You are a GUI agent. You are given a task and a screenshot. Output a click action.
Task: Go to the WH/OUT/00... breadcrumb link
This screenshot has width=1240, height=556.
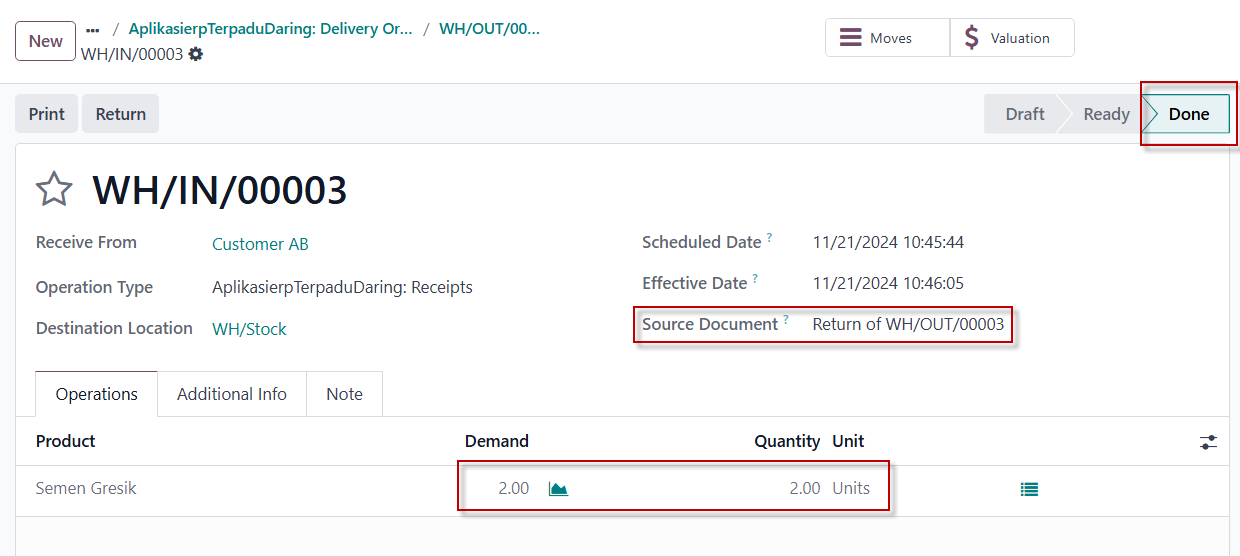tap(489, 29)
